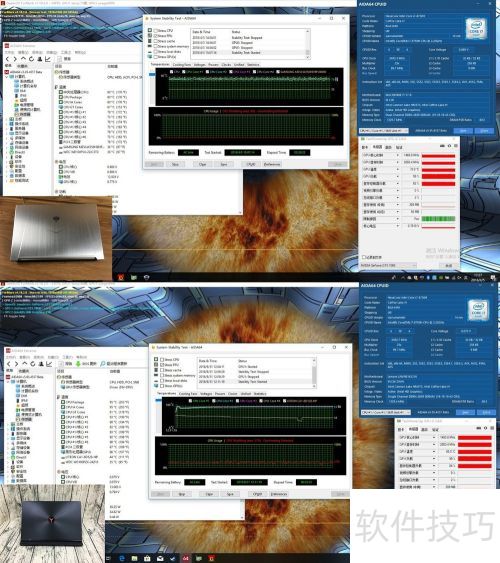This screenshot has height=563, width=500.
Task: Click graph range slider in lower Stability Test
Action: click(158, 400)
